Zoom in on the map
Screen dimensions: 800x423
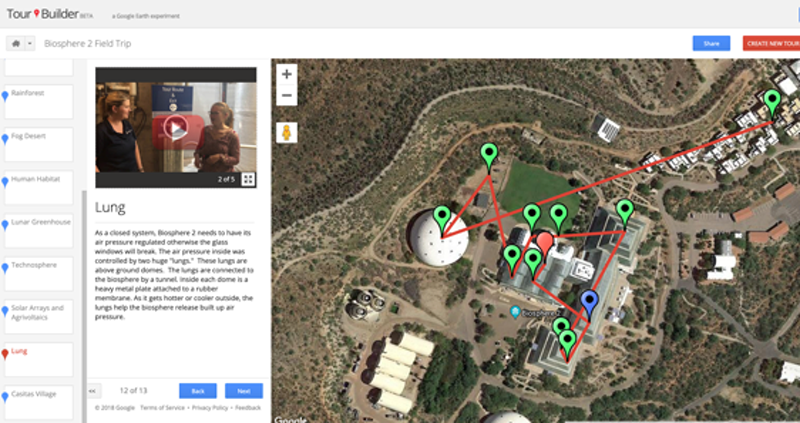click(x=287, y=74)
